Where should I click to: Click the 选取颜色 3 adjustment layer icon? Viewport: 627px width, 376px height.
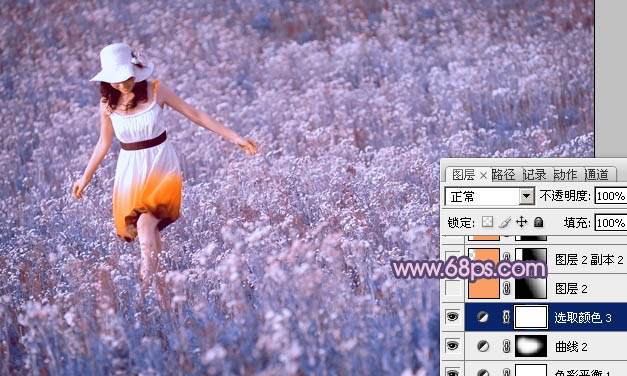click(x=483, y=317)
